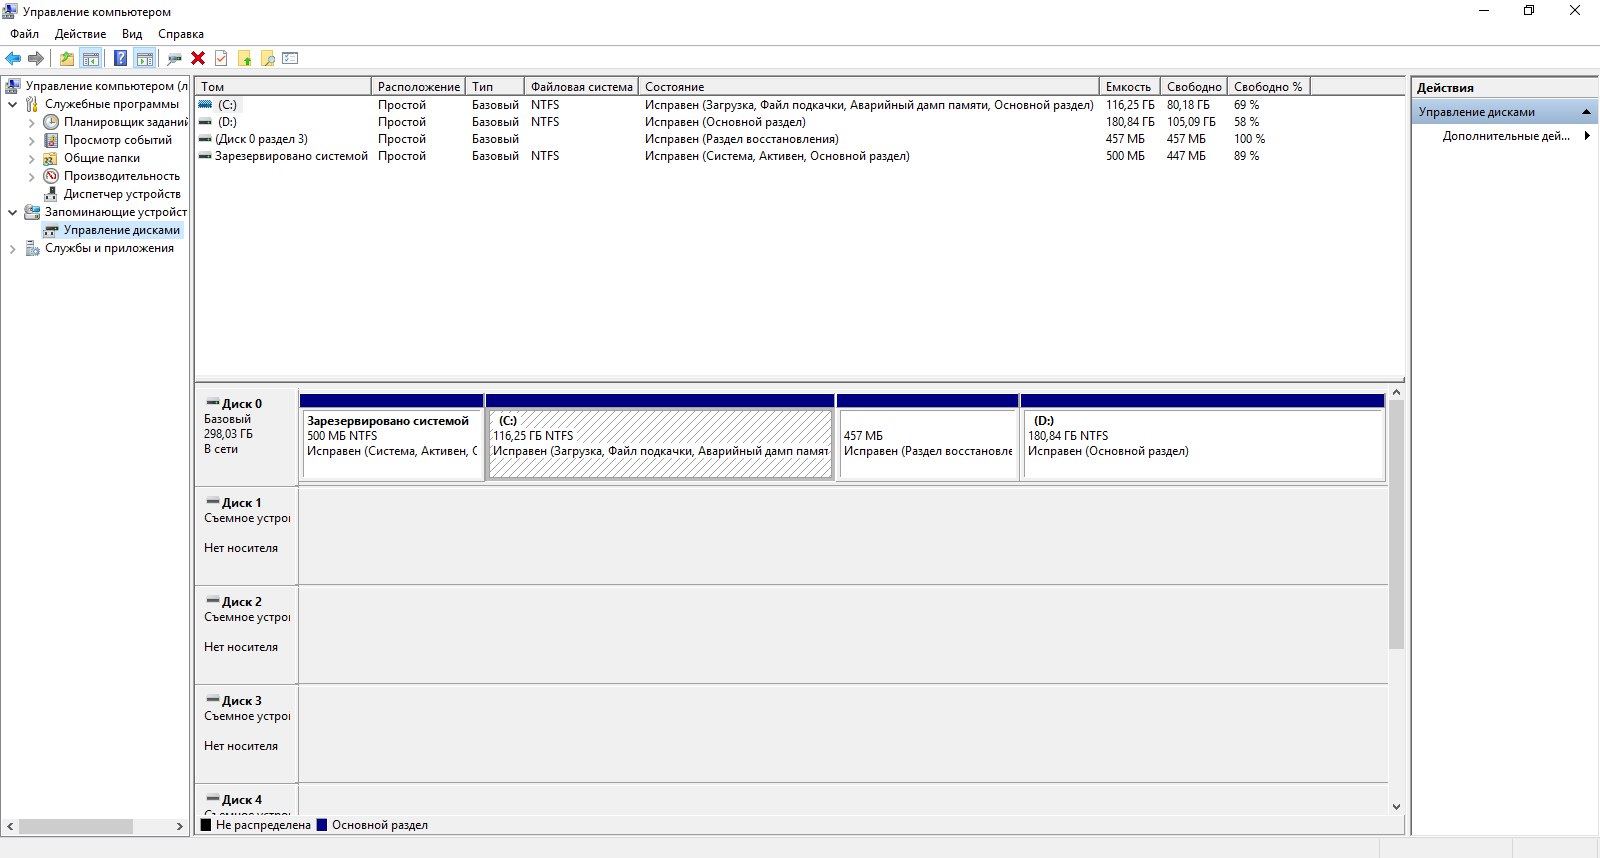Expand the Службы и приложения node
1600x858 pixels.
[12, 249]
